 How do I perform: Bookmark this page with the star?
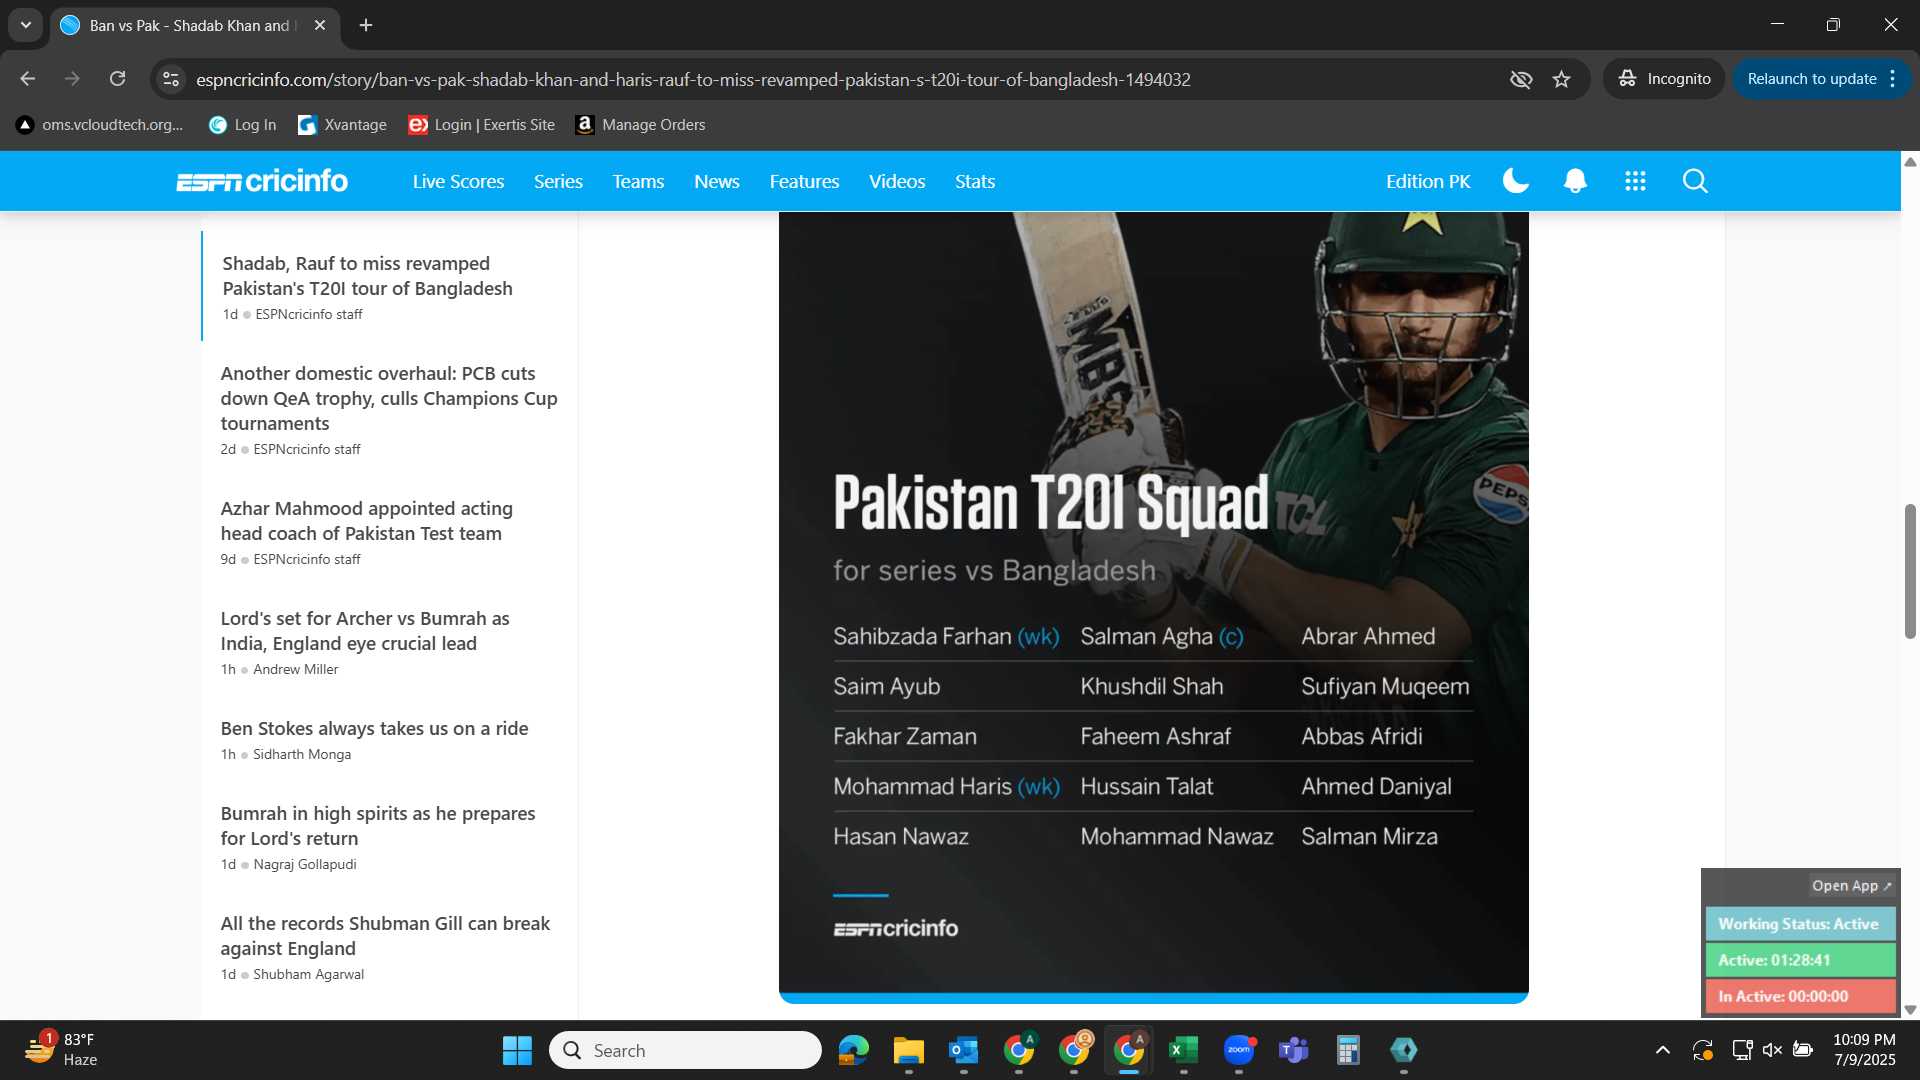click(1562, 79)
